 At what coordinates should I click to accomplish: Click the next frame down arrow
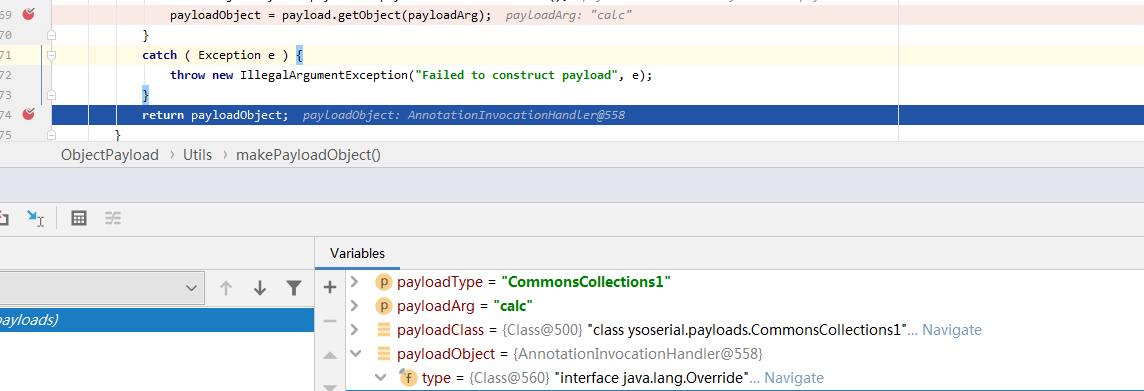click(x=260, y=288)
